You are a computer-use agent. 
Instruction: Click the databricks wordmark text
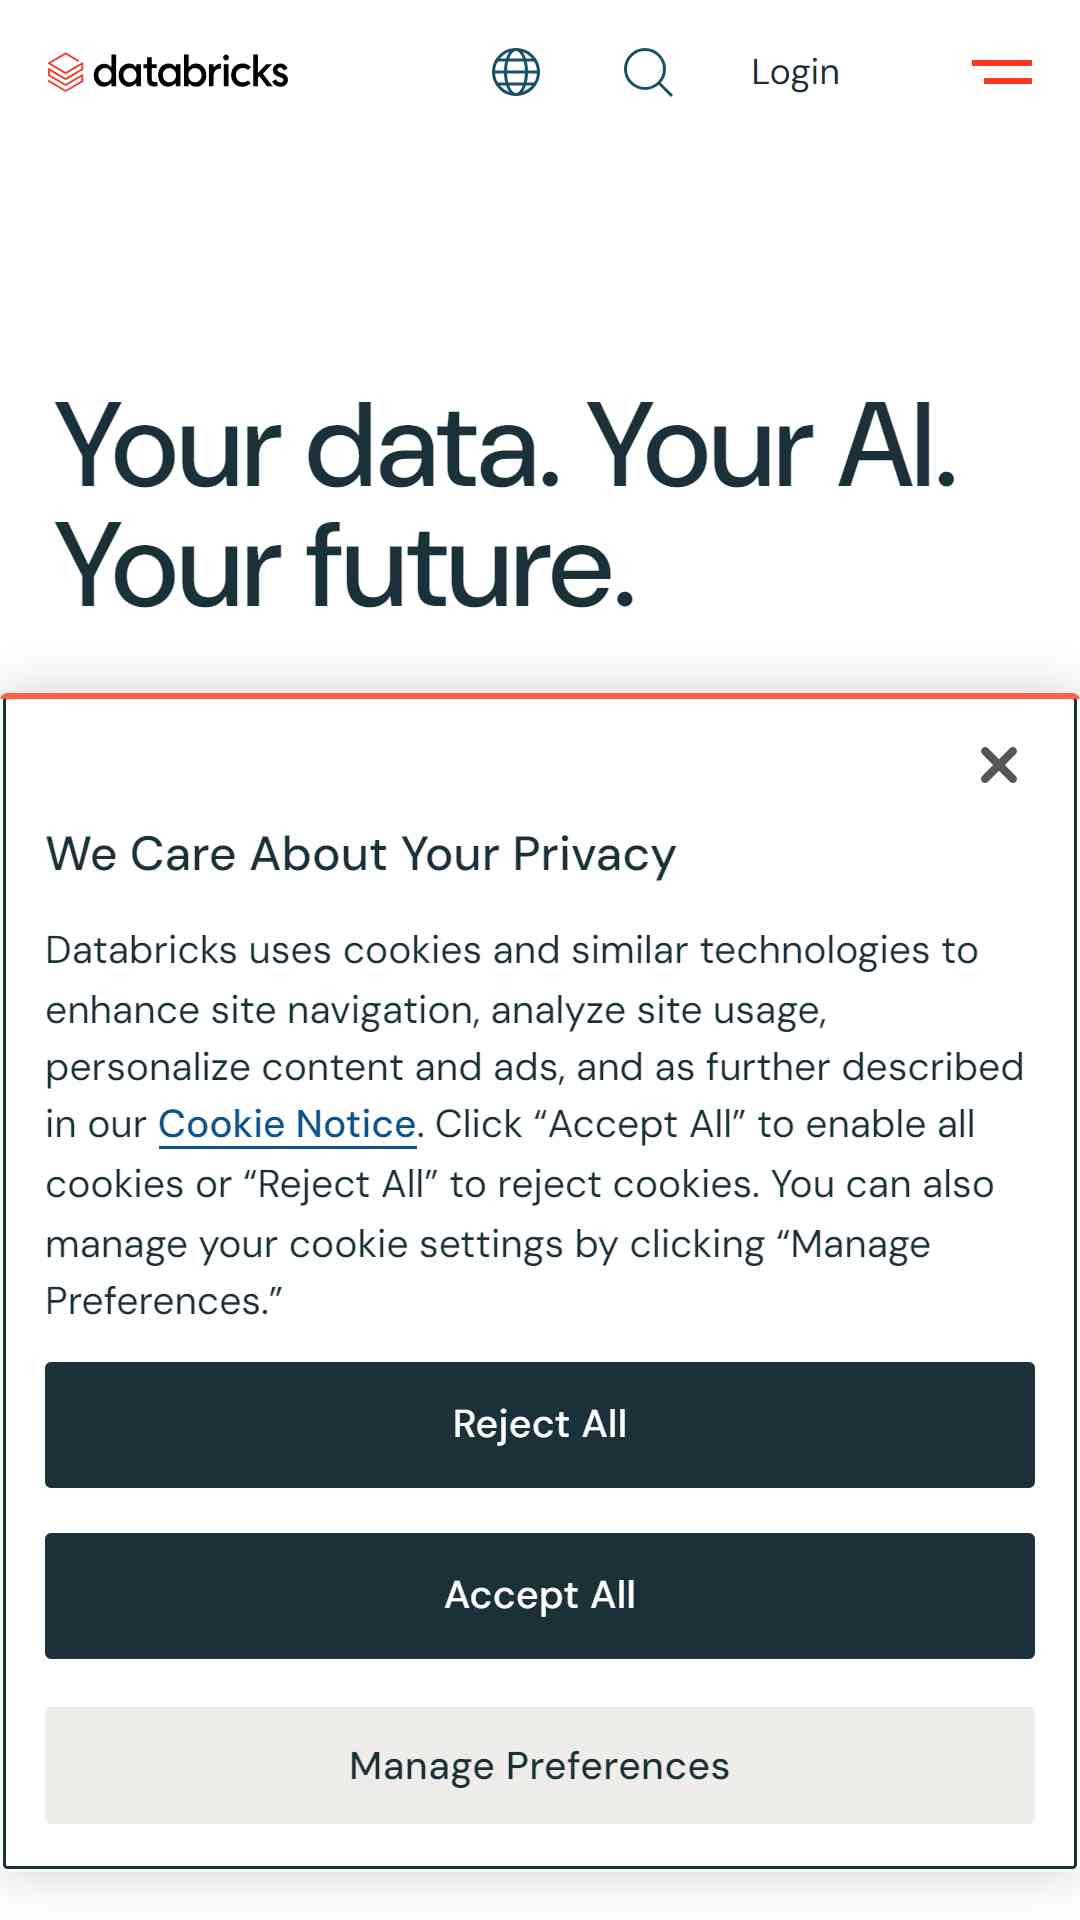tap(190, 72)
